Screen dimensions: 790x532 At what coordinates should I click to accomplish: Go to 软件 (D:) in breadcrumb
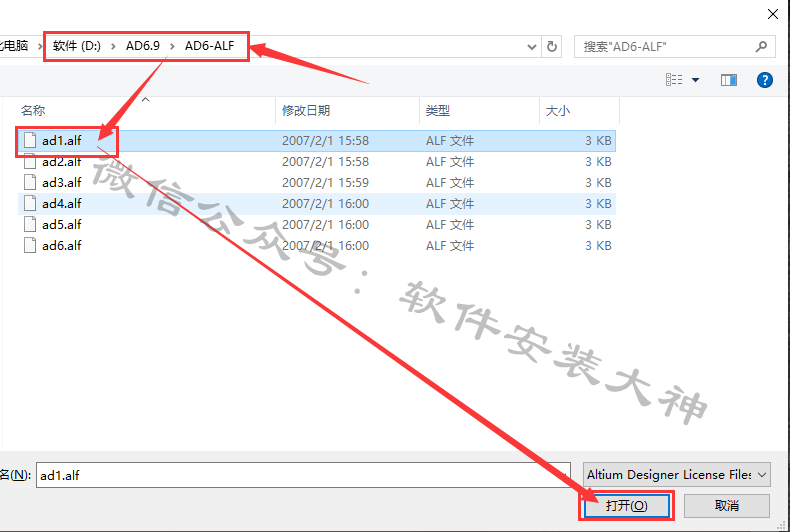click(x=77, y=46)
